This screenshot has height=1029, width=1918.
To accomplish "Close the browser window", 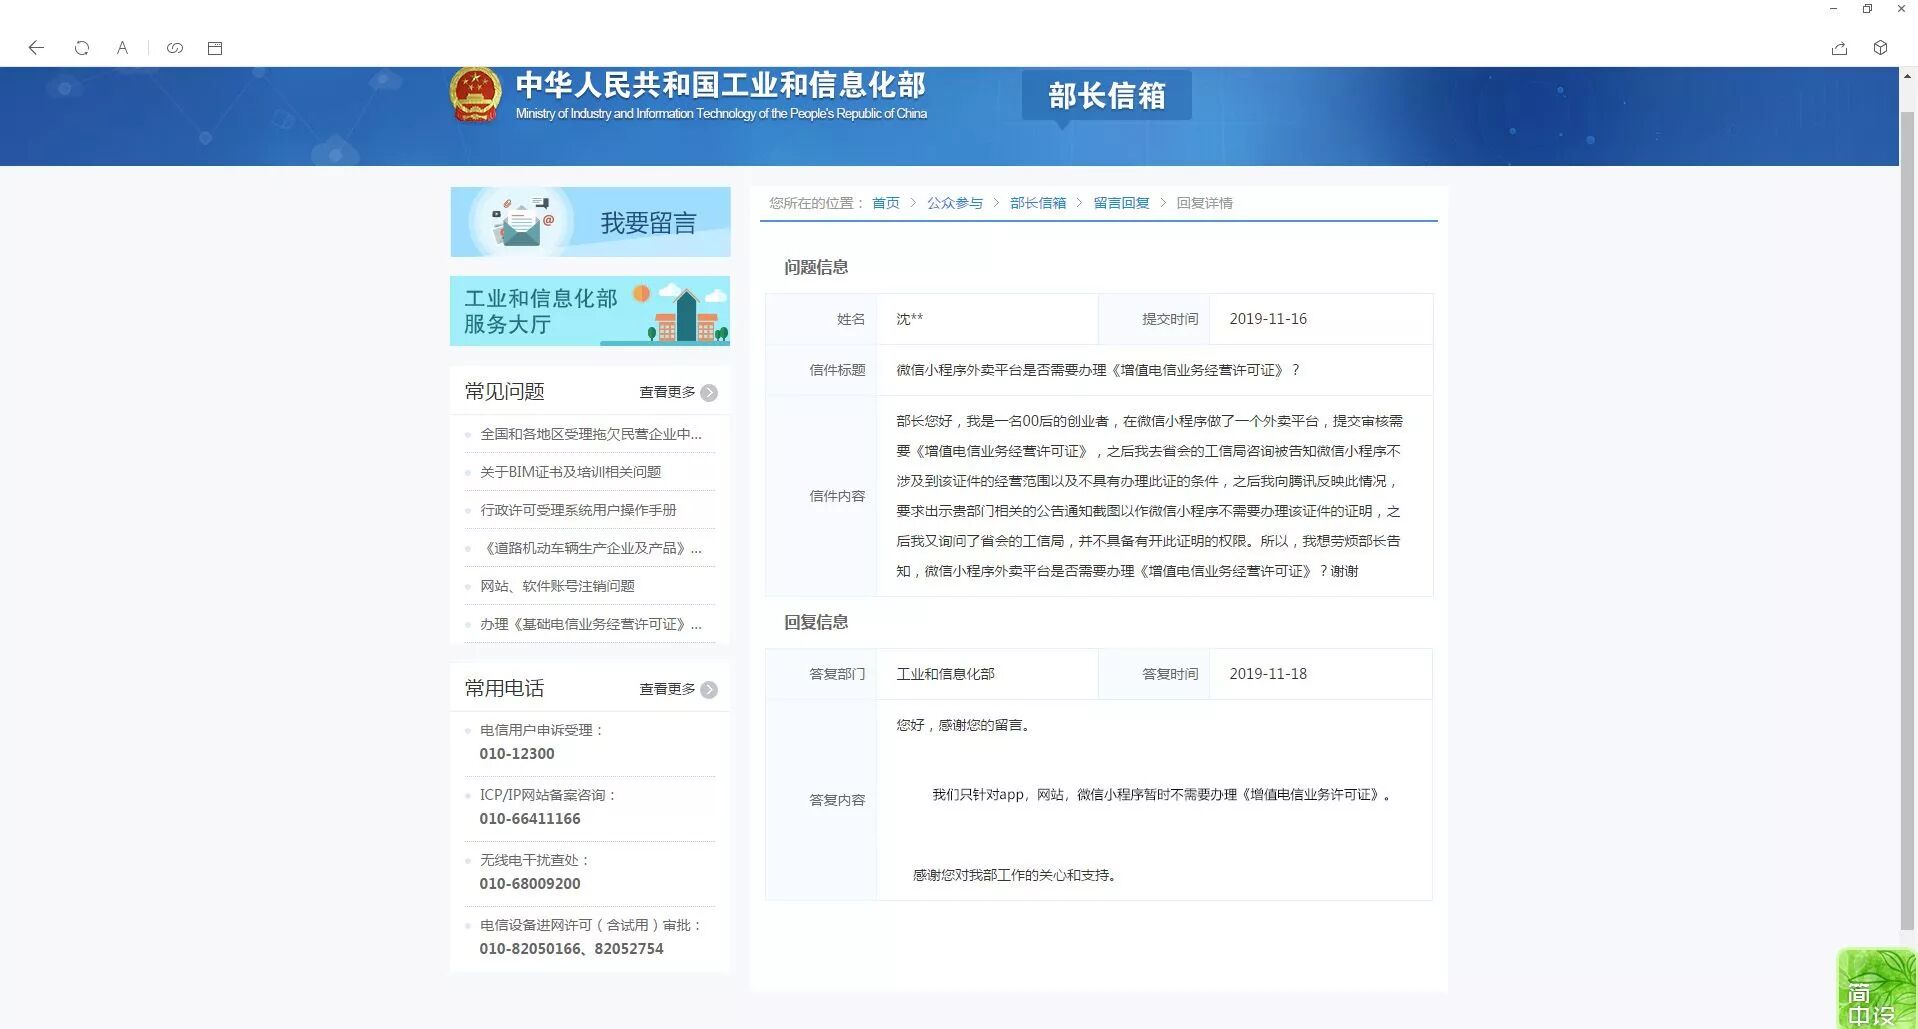I will pyautogui.click(x=1901, y=9).
